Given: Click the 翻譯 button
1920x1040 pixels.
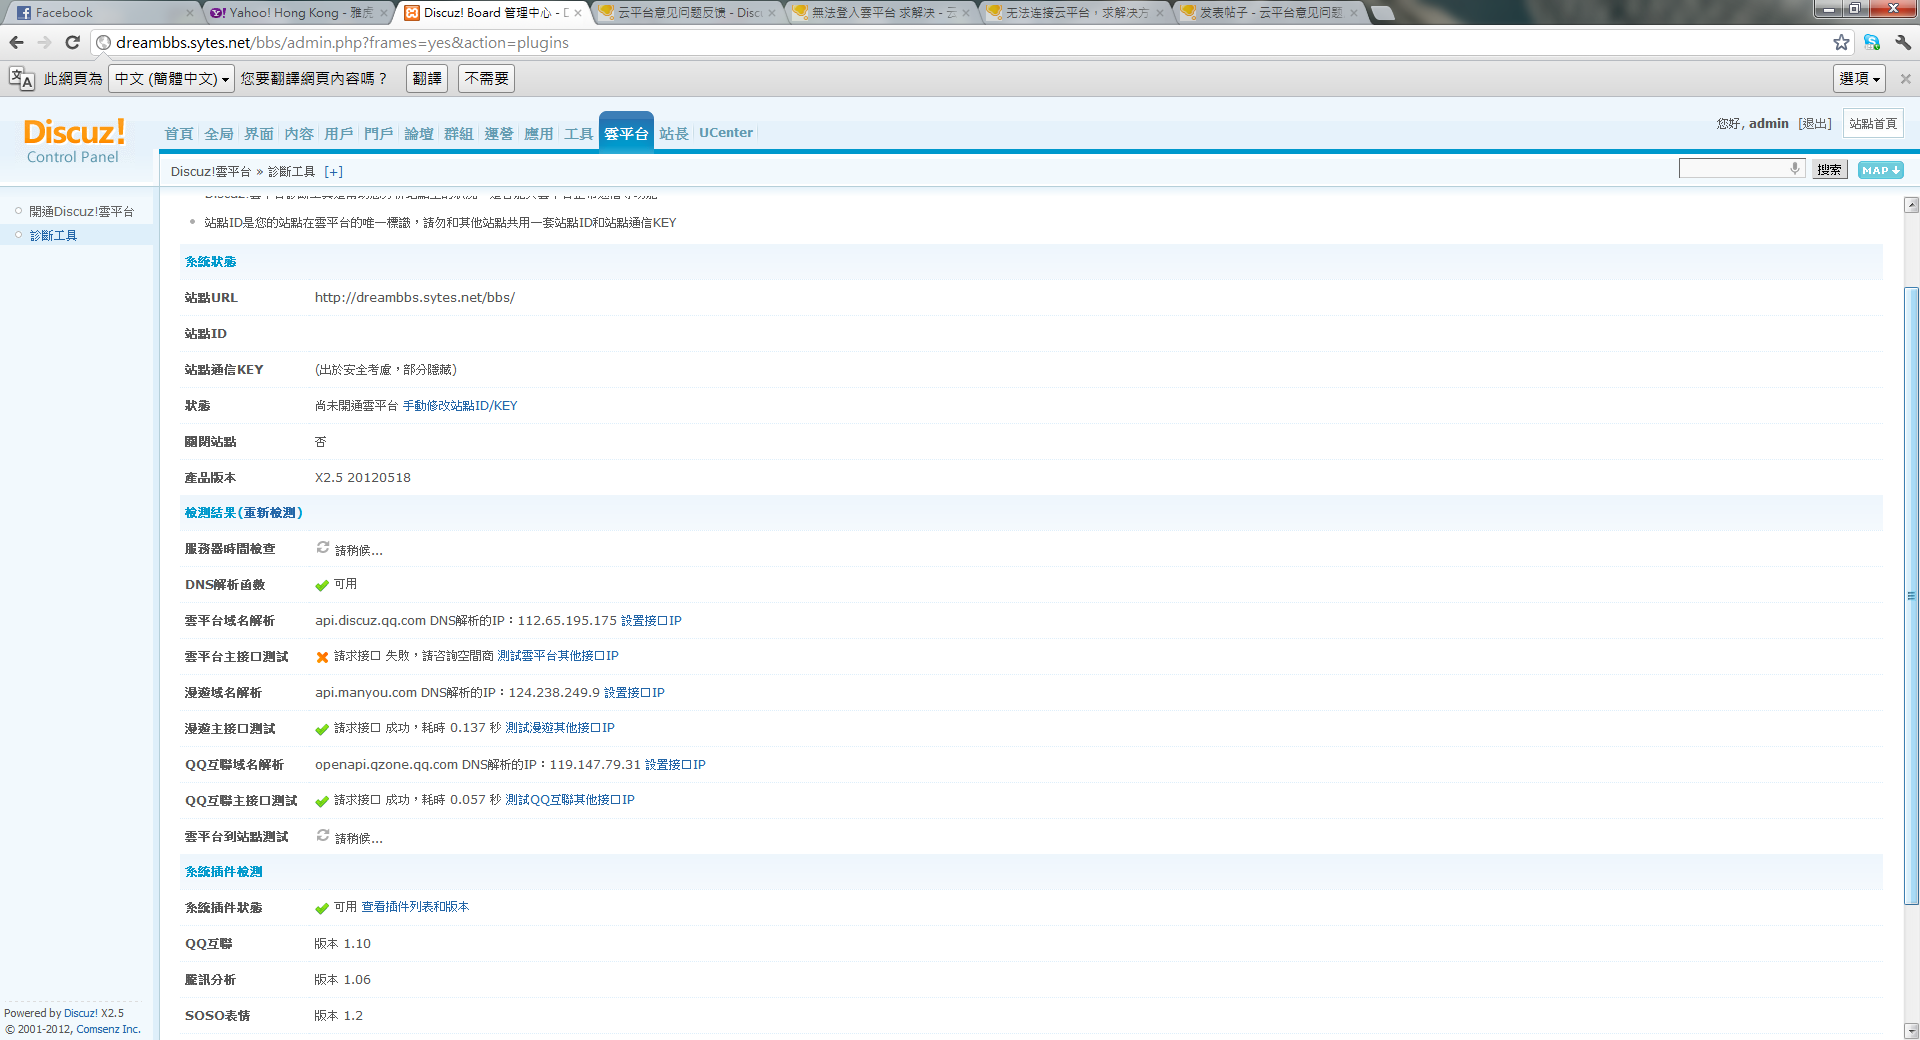Looking at the screenshot, I should [x=427, y=78].
